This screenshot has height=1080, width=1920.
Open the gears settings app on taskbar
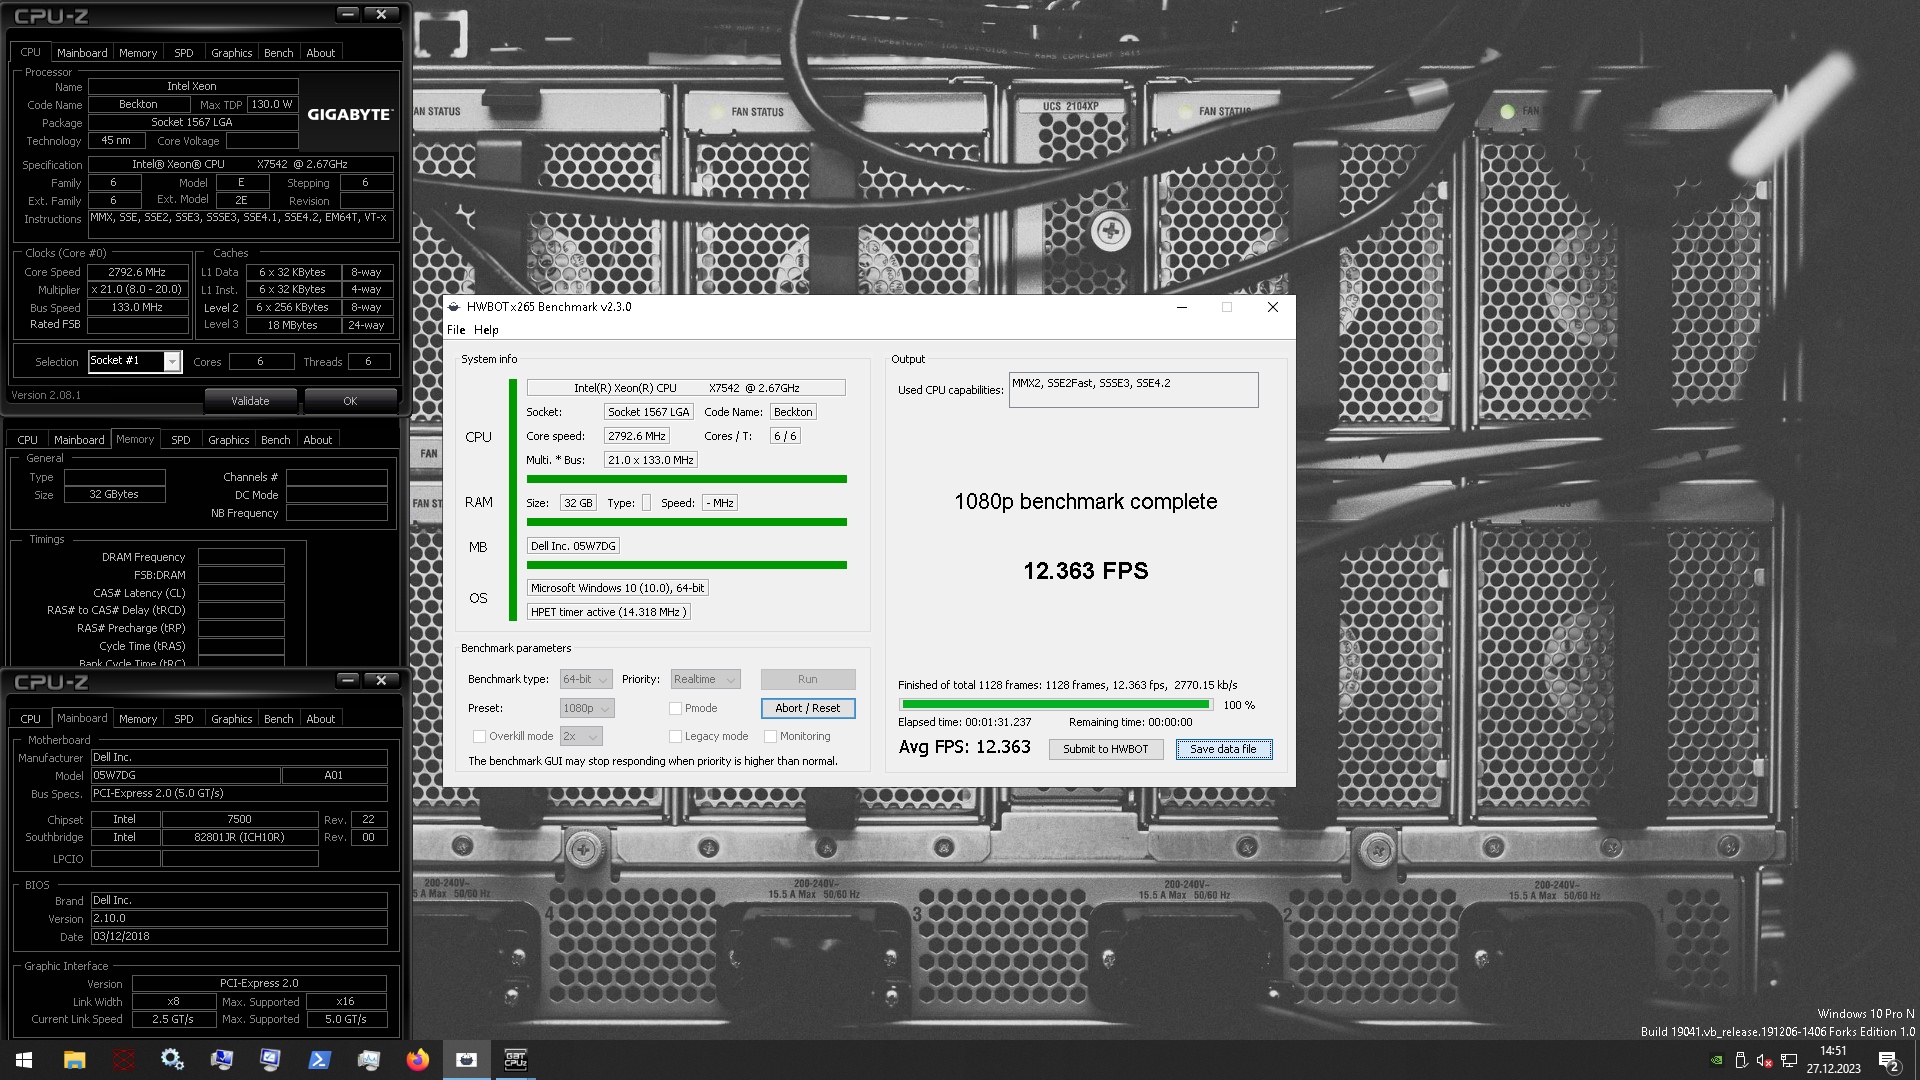pos(172,1060)
